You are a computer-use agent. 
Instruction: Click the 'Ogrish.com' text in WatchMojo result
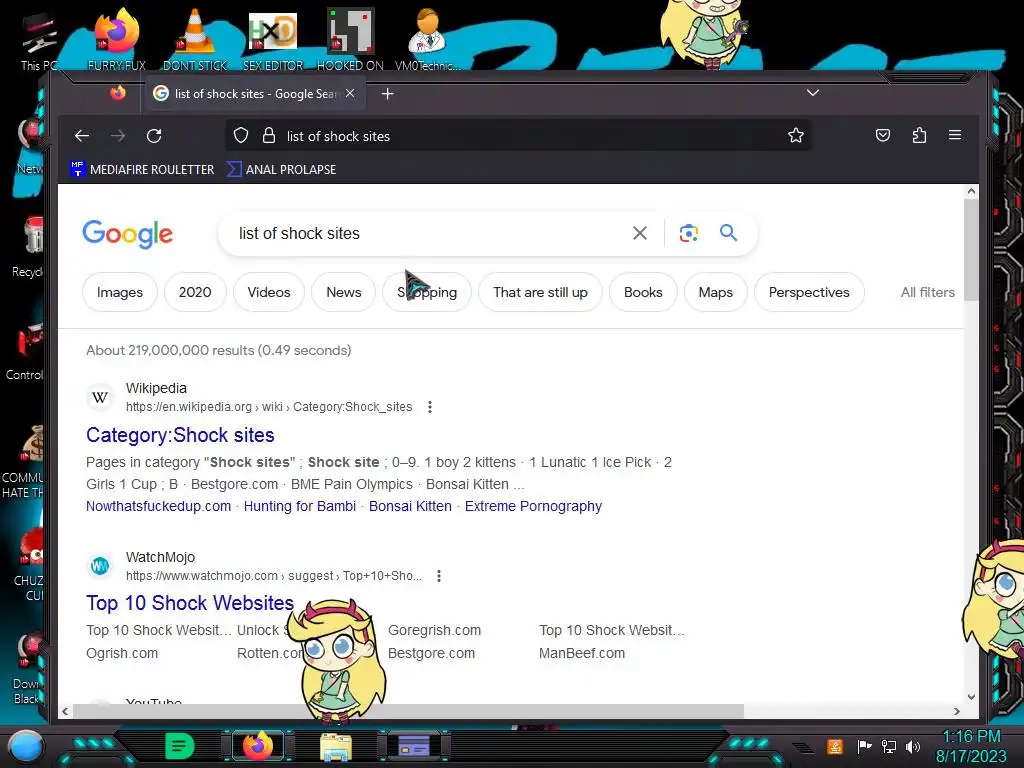click(122, 653)
